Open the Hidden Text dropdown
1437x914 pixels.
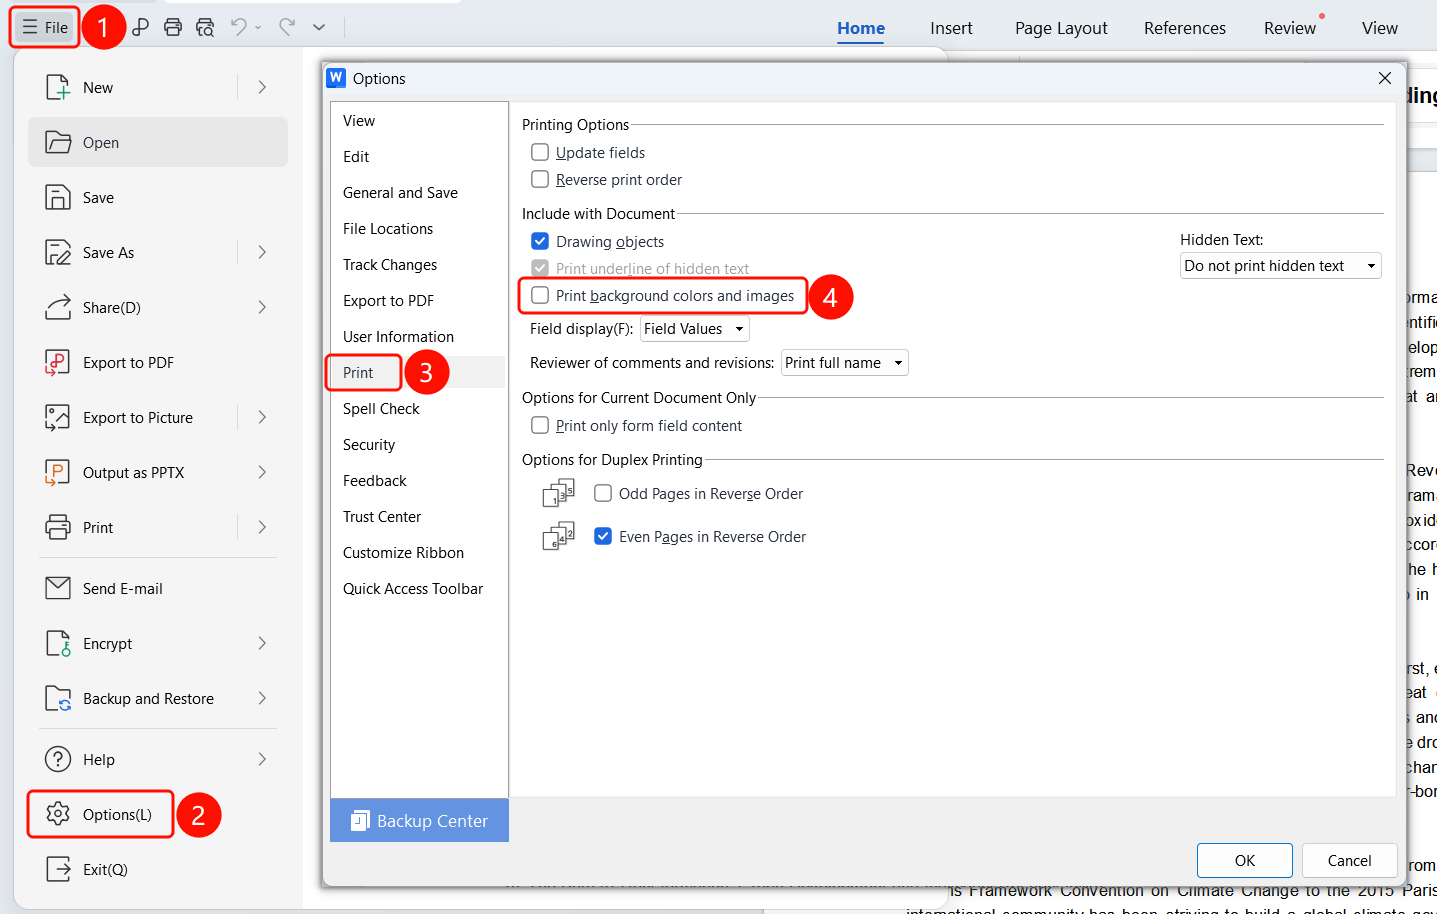1281,266
